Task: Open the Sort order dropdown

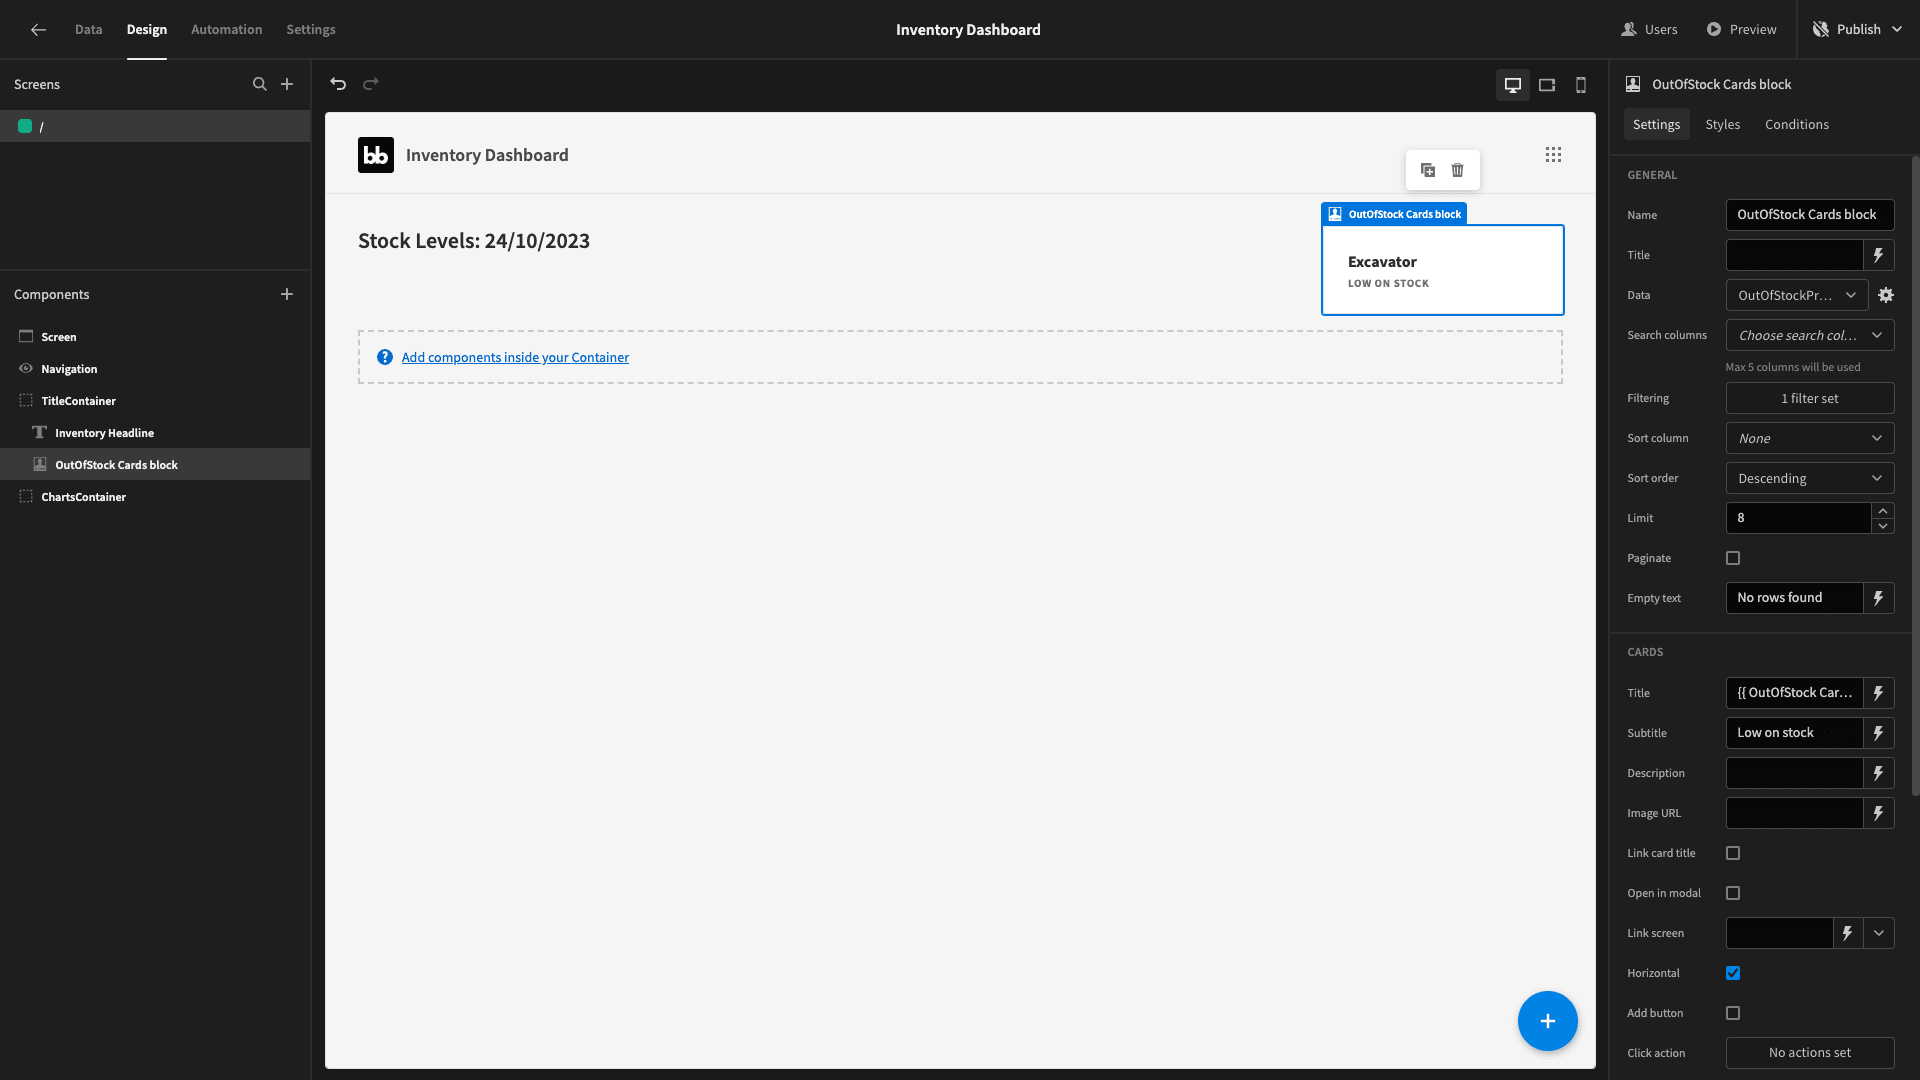Action: point(1810,478)
